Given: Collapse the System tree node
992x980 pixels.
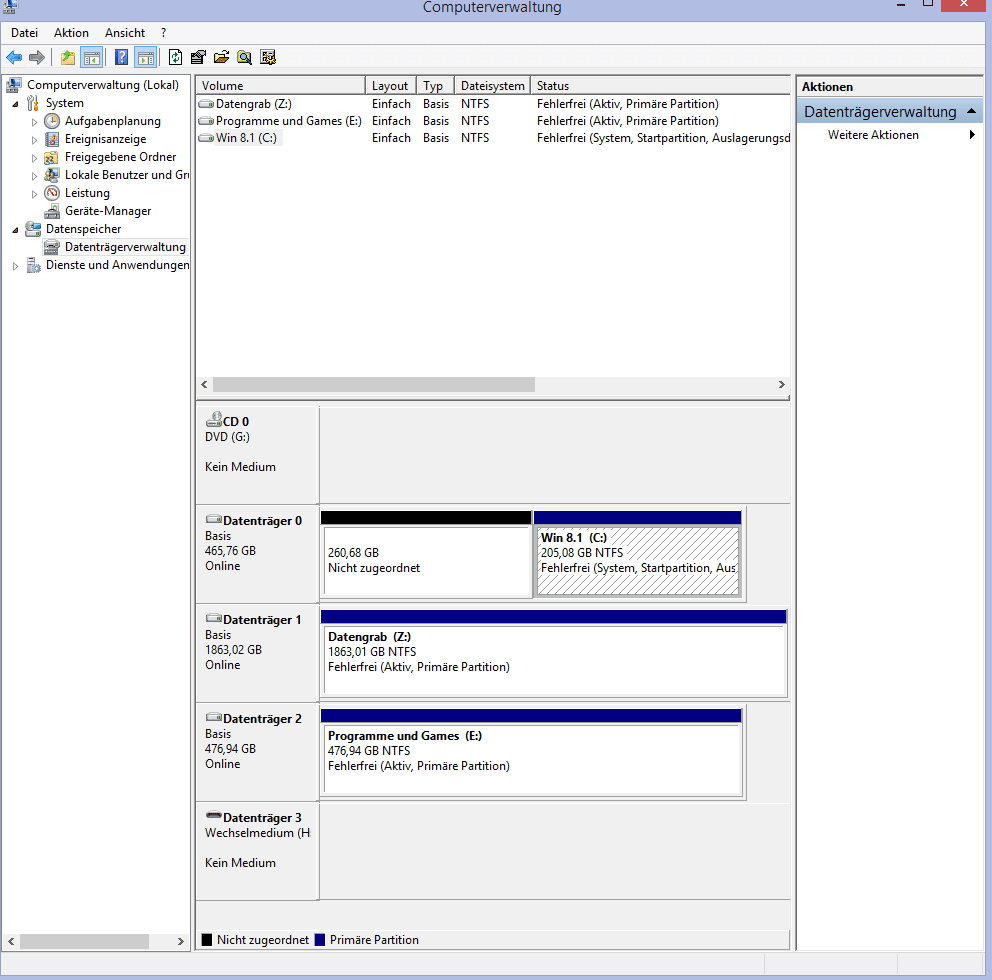Looking at the screenshot, I should tap(16, 104).
